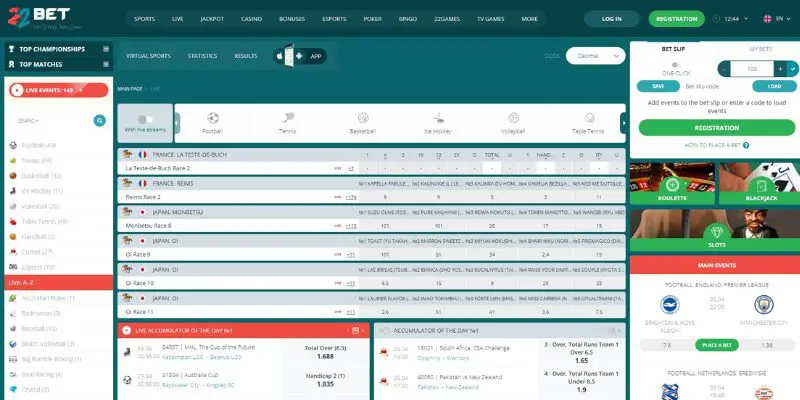Open the time 12:44 dropdown

pyautogui.click(x=736, y=19)
